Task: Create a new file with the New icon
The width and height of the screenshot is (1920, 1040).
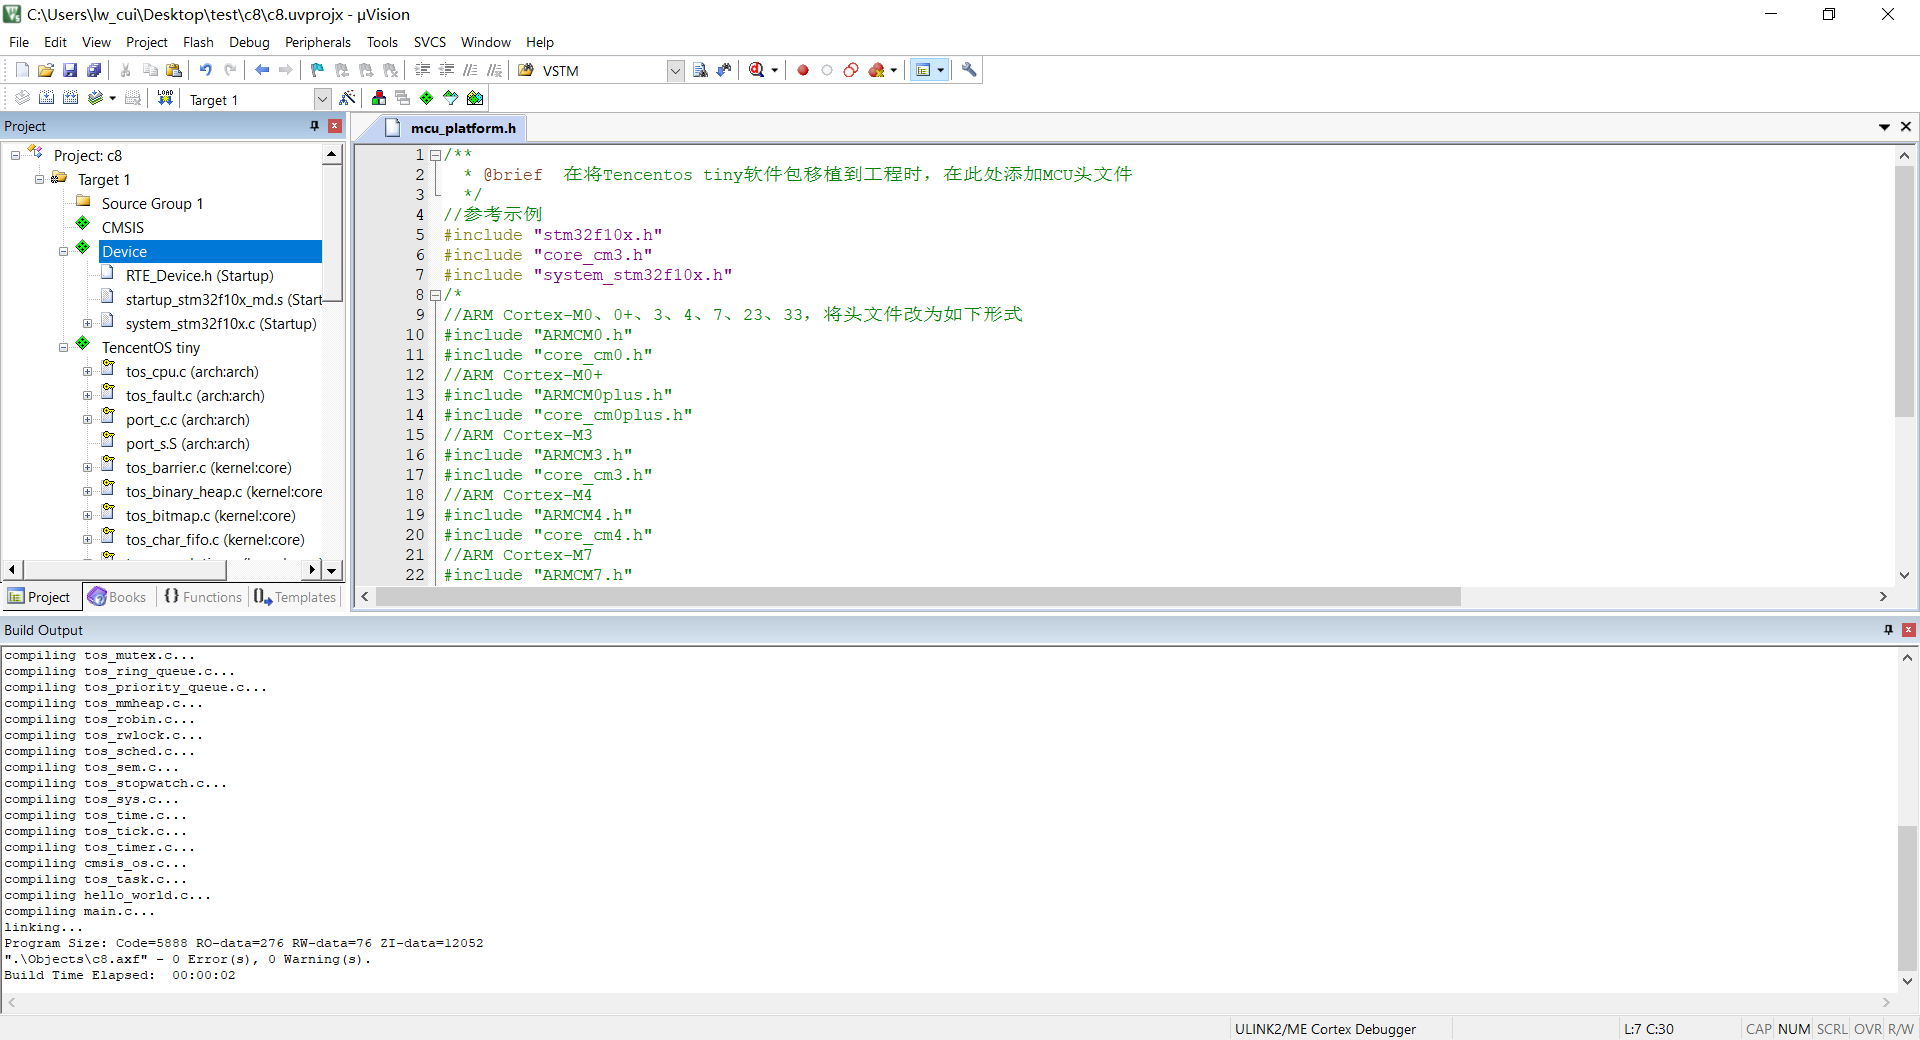Action: (22, 70)
